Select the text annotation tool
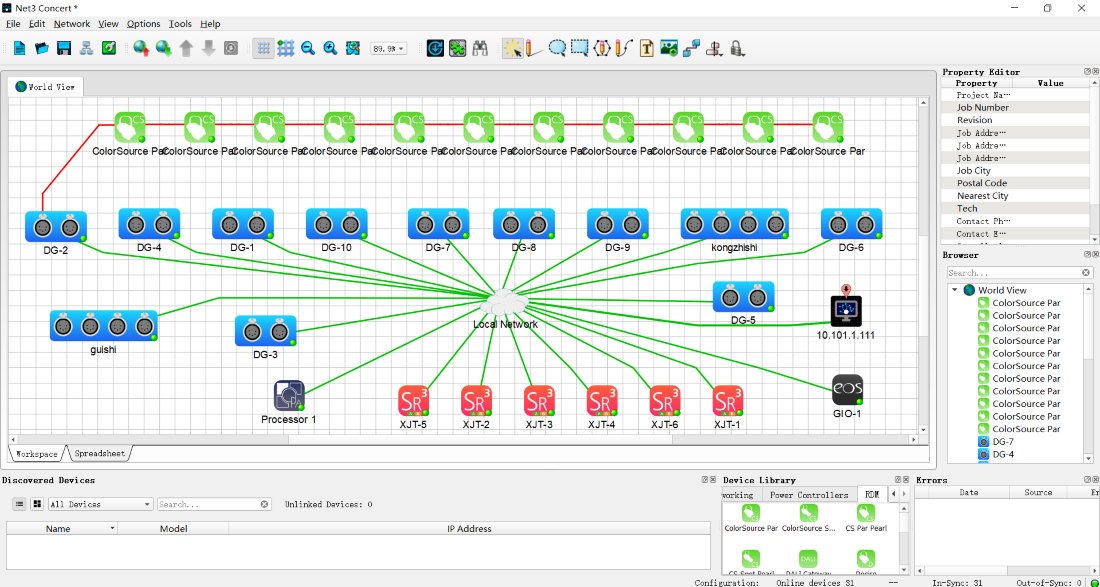 [x=646, y=48]
